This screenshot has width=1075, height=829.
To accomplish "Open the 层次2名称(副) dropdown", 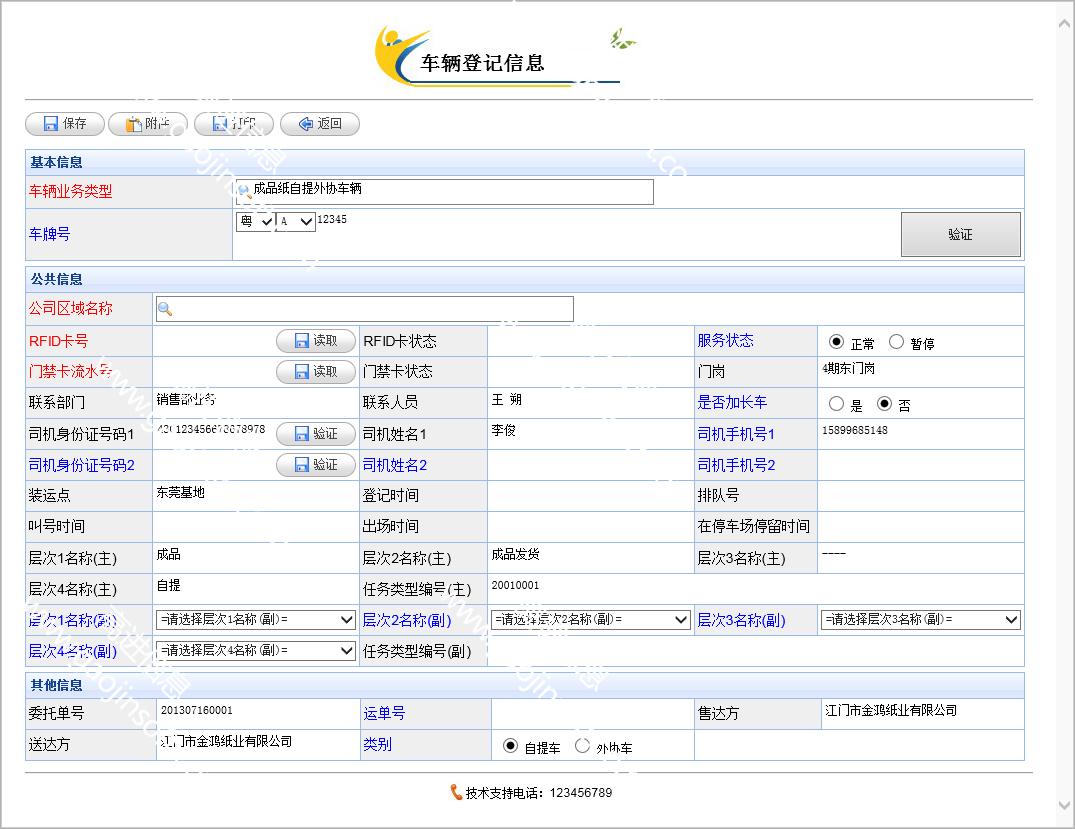I will [591, 620].
